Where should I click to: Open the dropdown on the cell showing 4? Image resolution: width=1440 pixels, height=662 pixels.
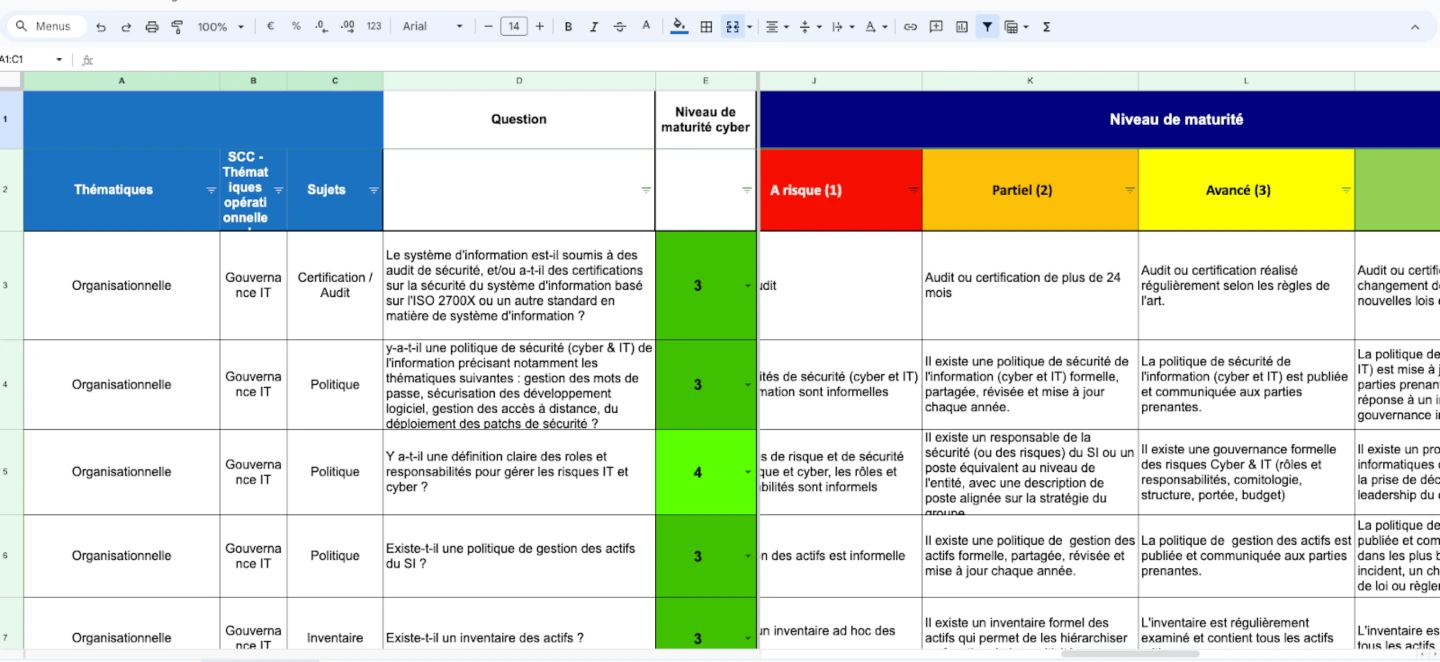click(747, 473)
